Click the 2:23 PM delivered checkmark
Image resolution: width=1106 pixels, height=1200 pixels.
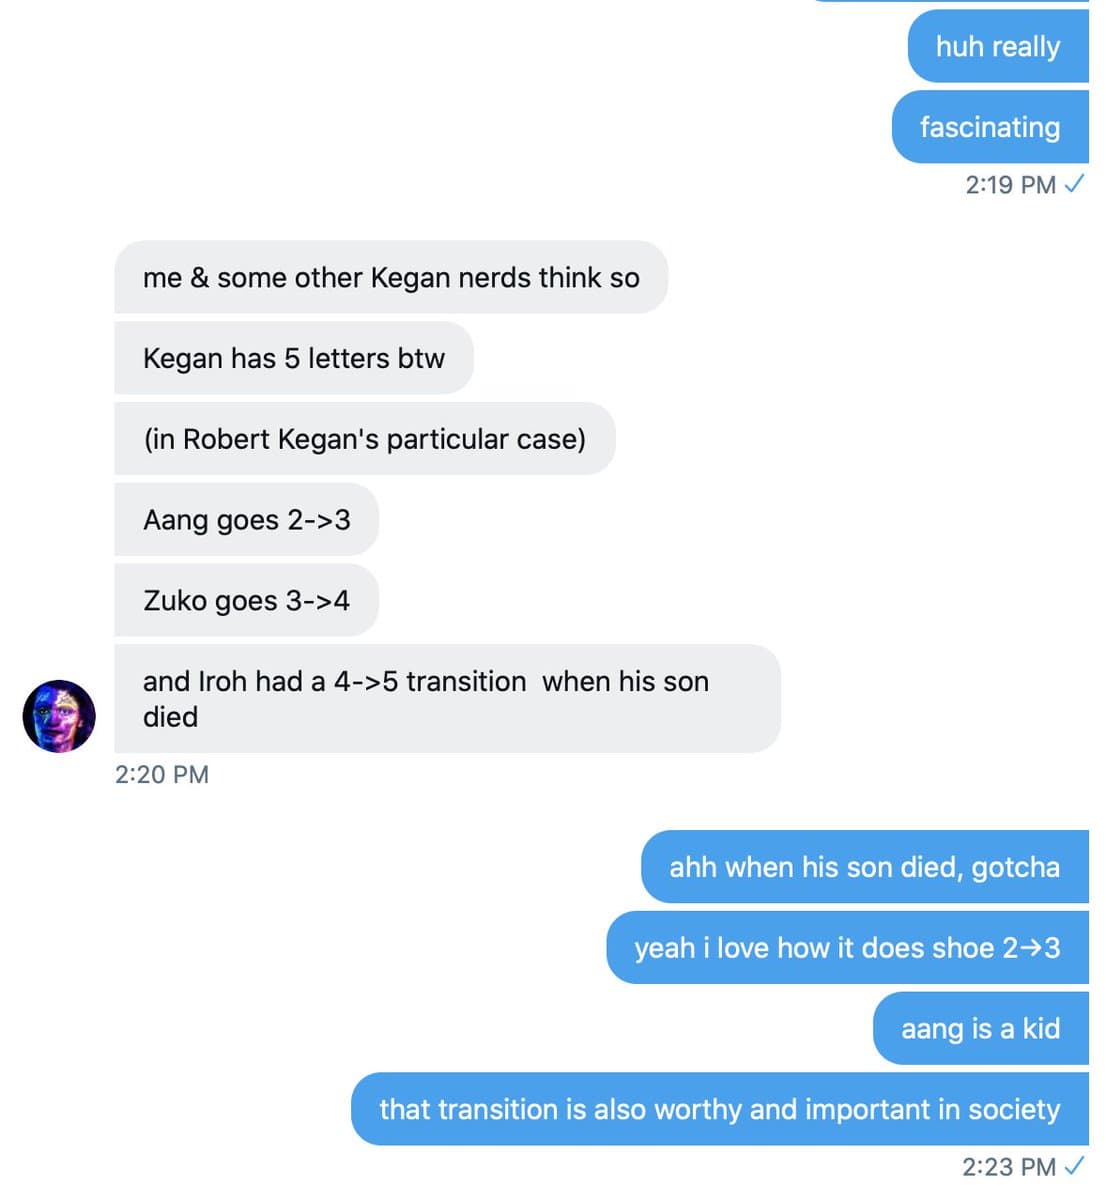tap(1074, 1166)
